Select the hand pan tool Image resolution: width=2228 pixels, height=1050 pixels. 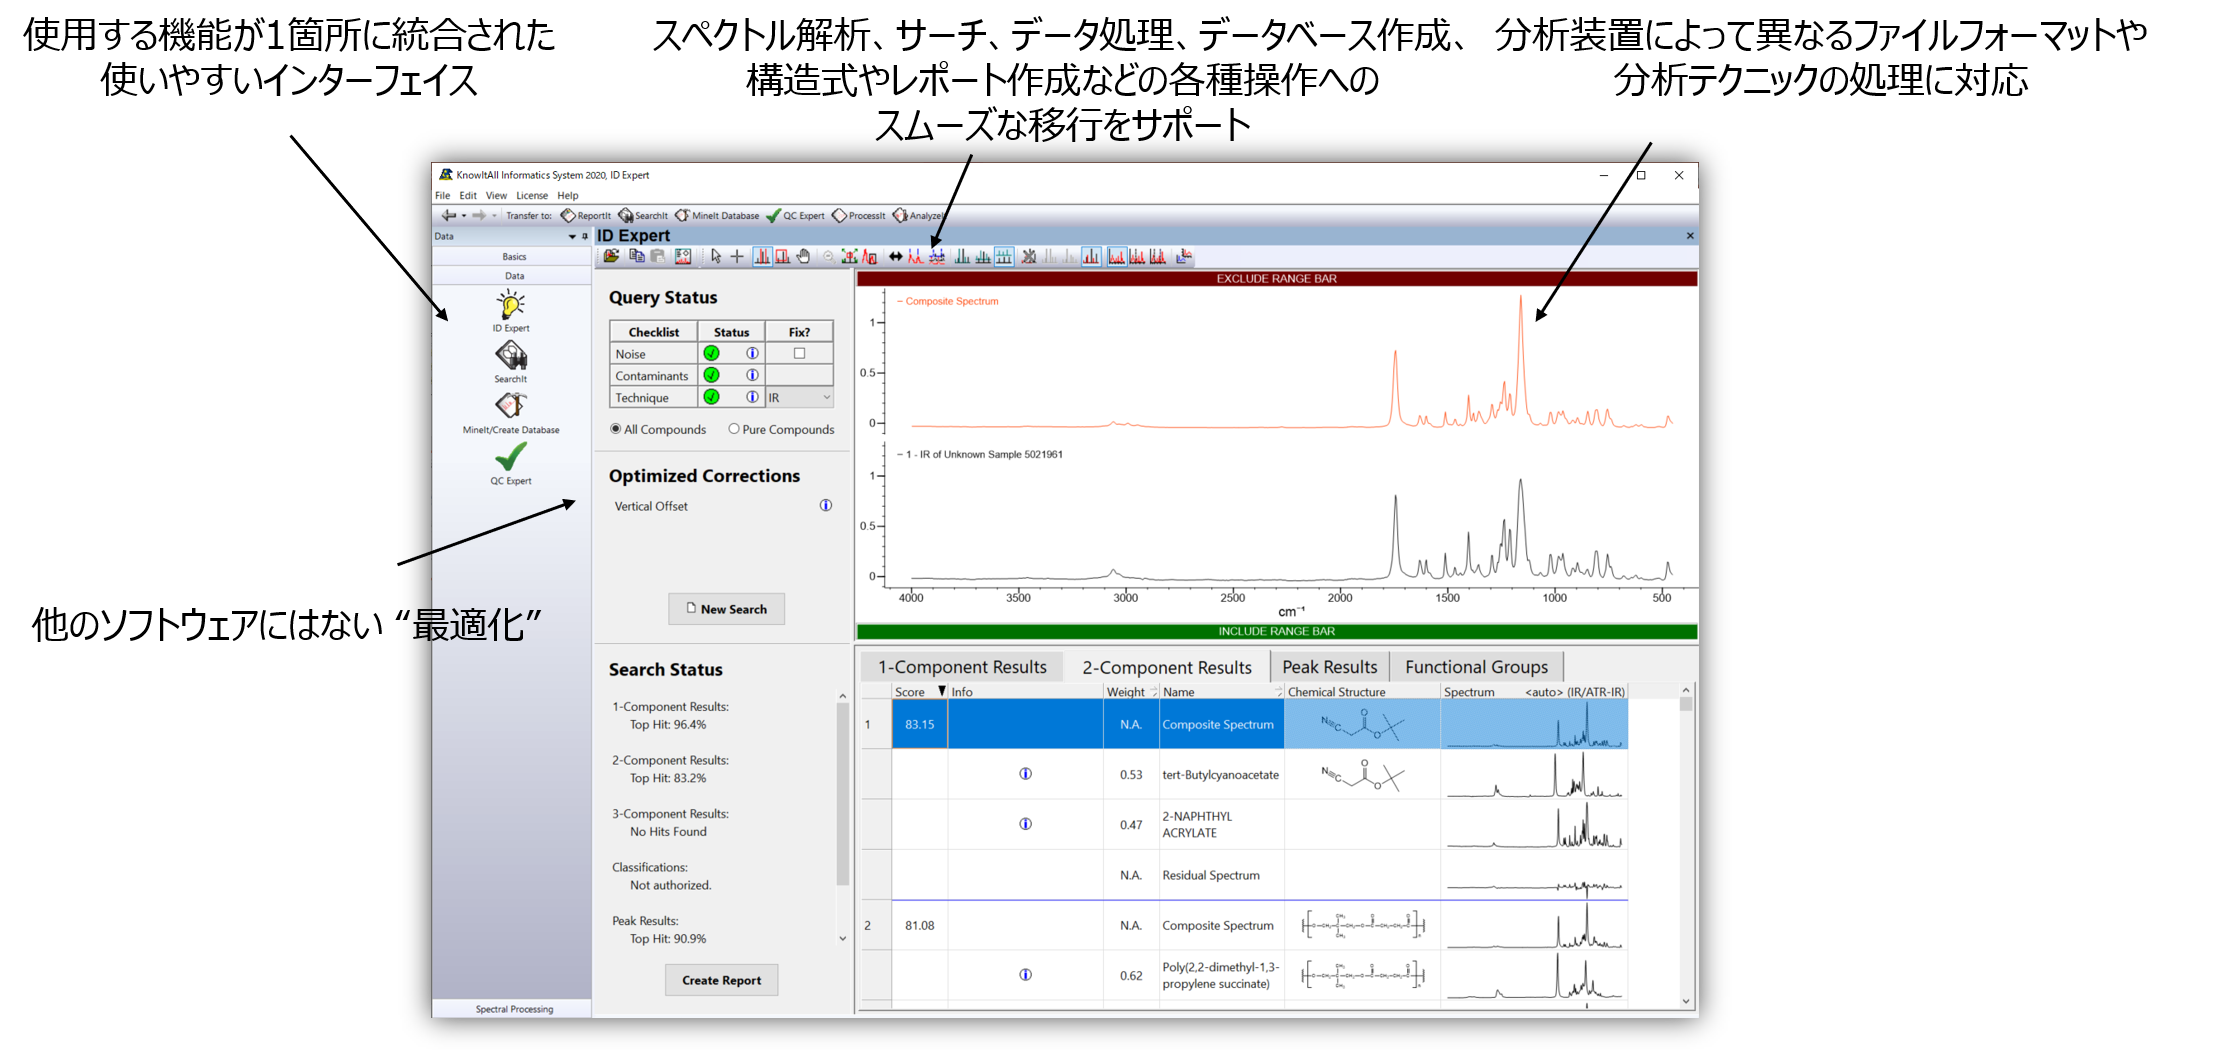803,256
